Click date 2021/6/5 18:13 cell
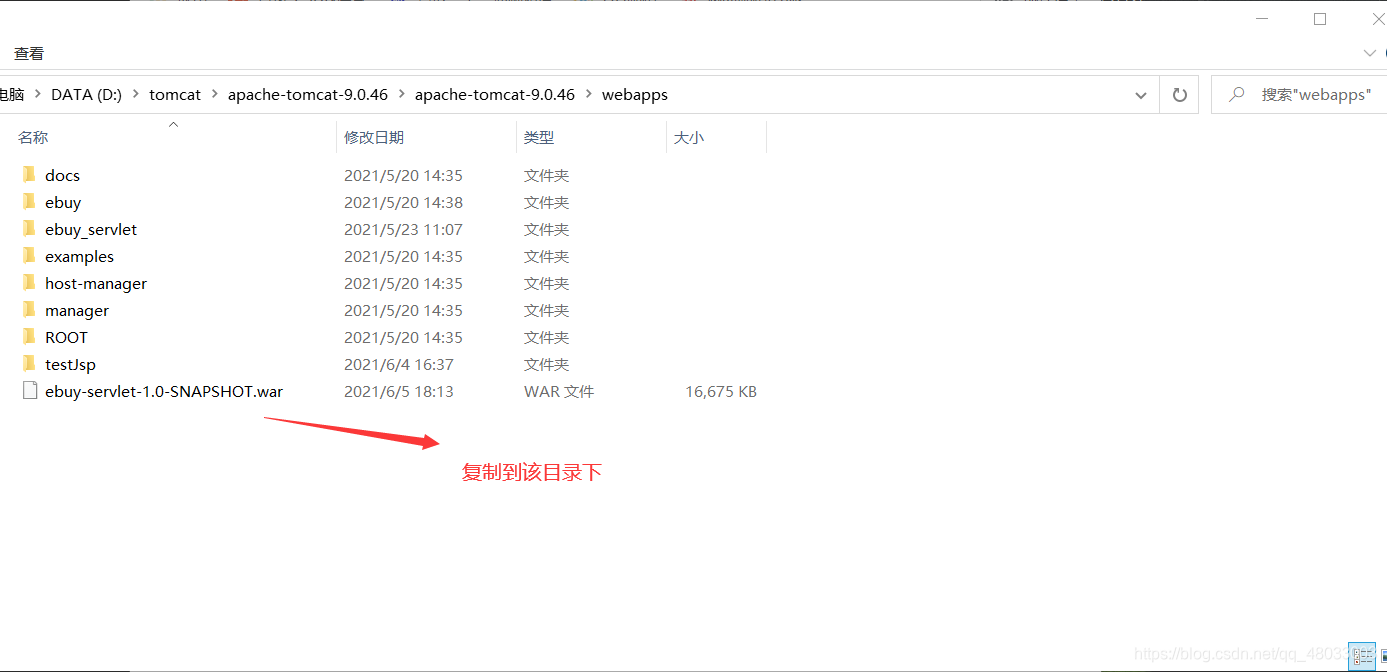 [399, 391]
